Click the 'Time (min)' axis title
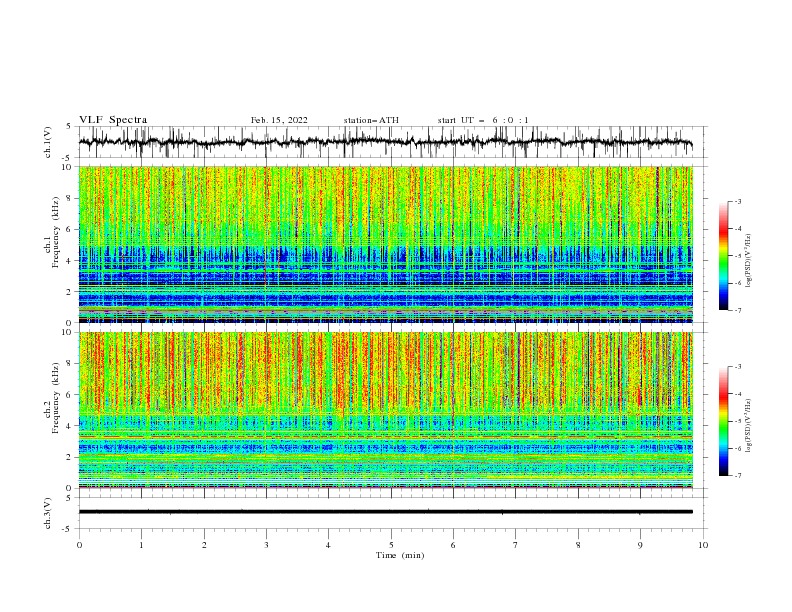792x612 pixels. (400, 555)
